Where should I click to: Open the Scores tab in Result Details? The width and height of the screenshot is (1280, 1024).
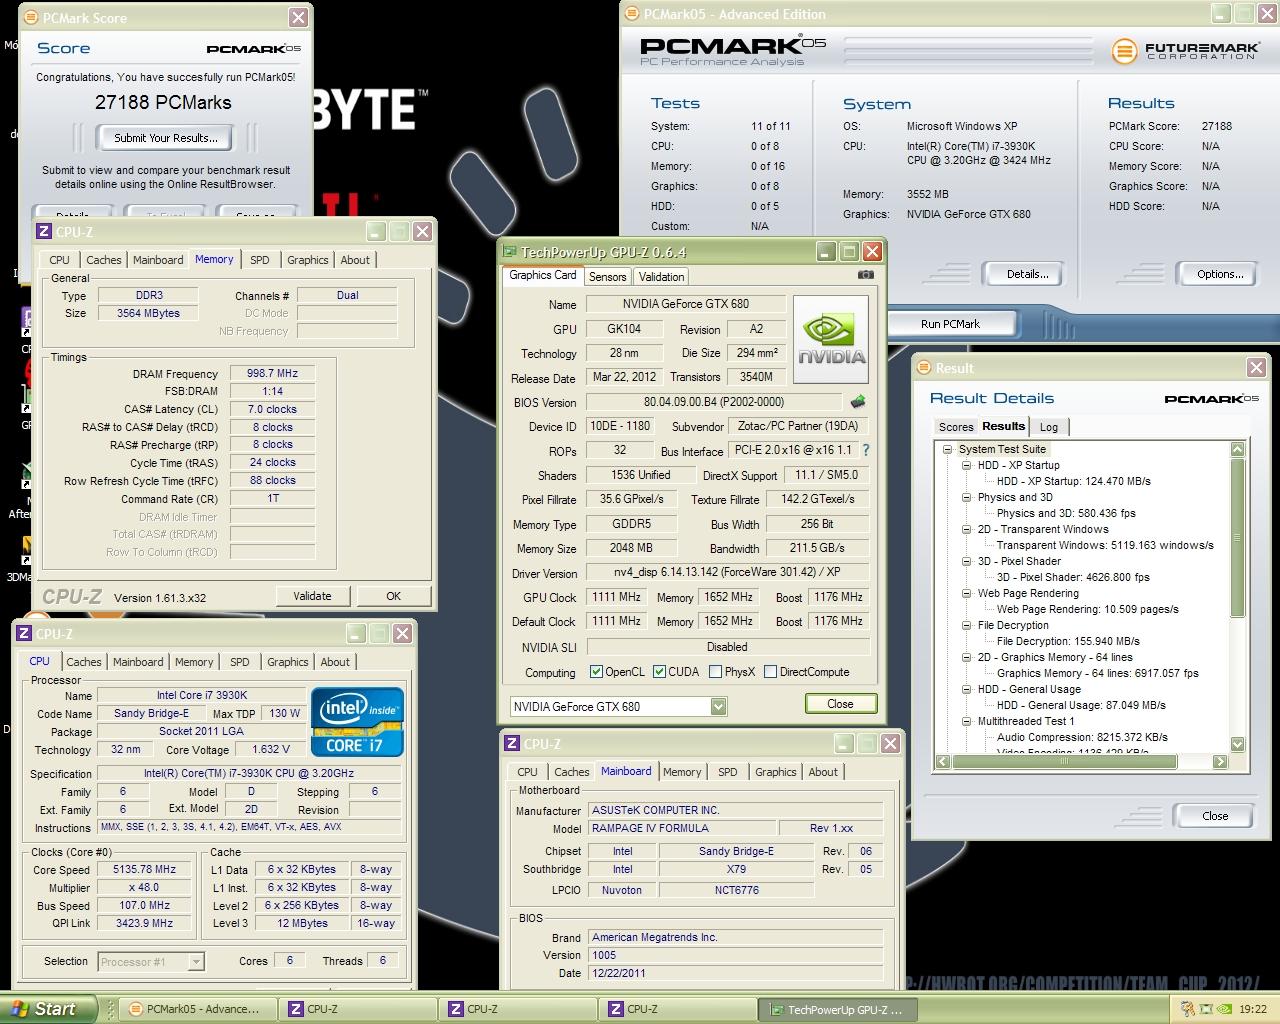956,427
